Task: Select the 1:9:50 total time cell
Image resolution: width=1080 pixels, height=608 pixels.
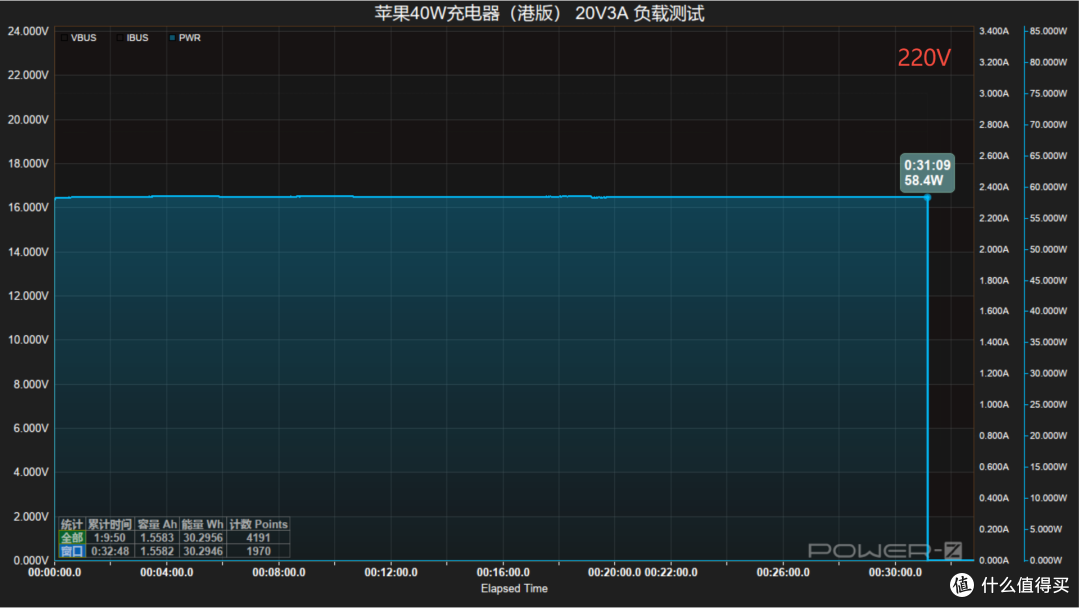Action: click(x=110, y=538)
